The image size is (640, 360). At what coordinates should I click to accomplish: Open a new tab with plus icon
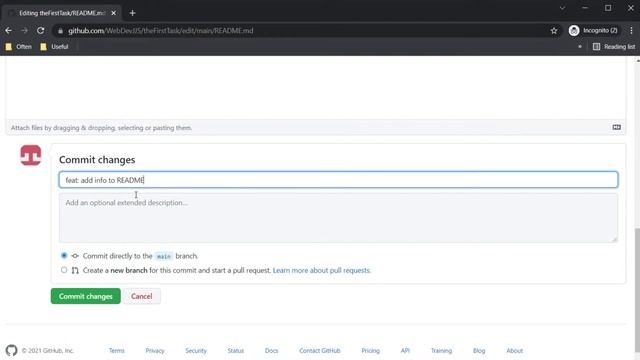point(132,13)
